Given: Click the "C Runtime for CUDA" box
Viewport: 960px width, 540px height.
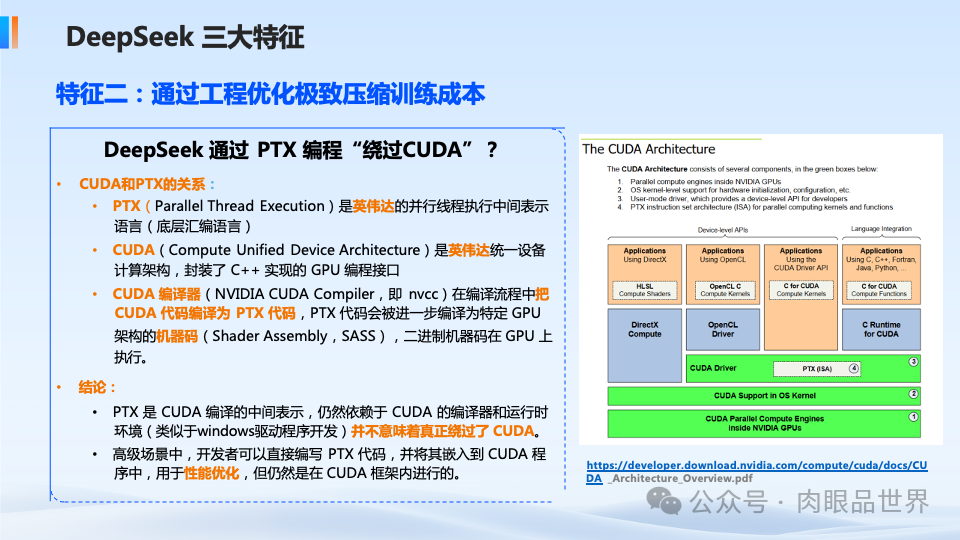Looking at the screenshot, I should pyautogui.click(x=881, y=329).
